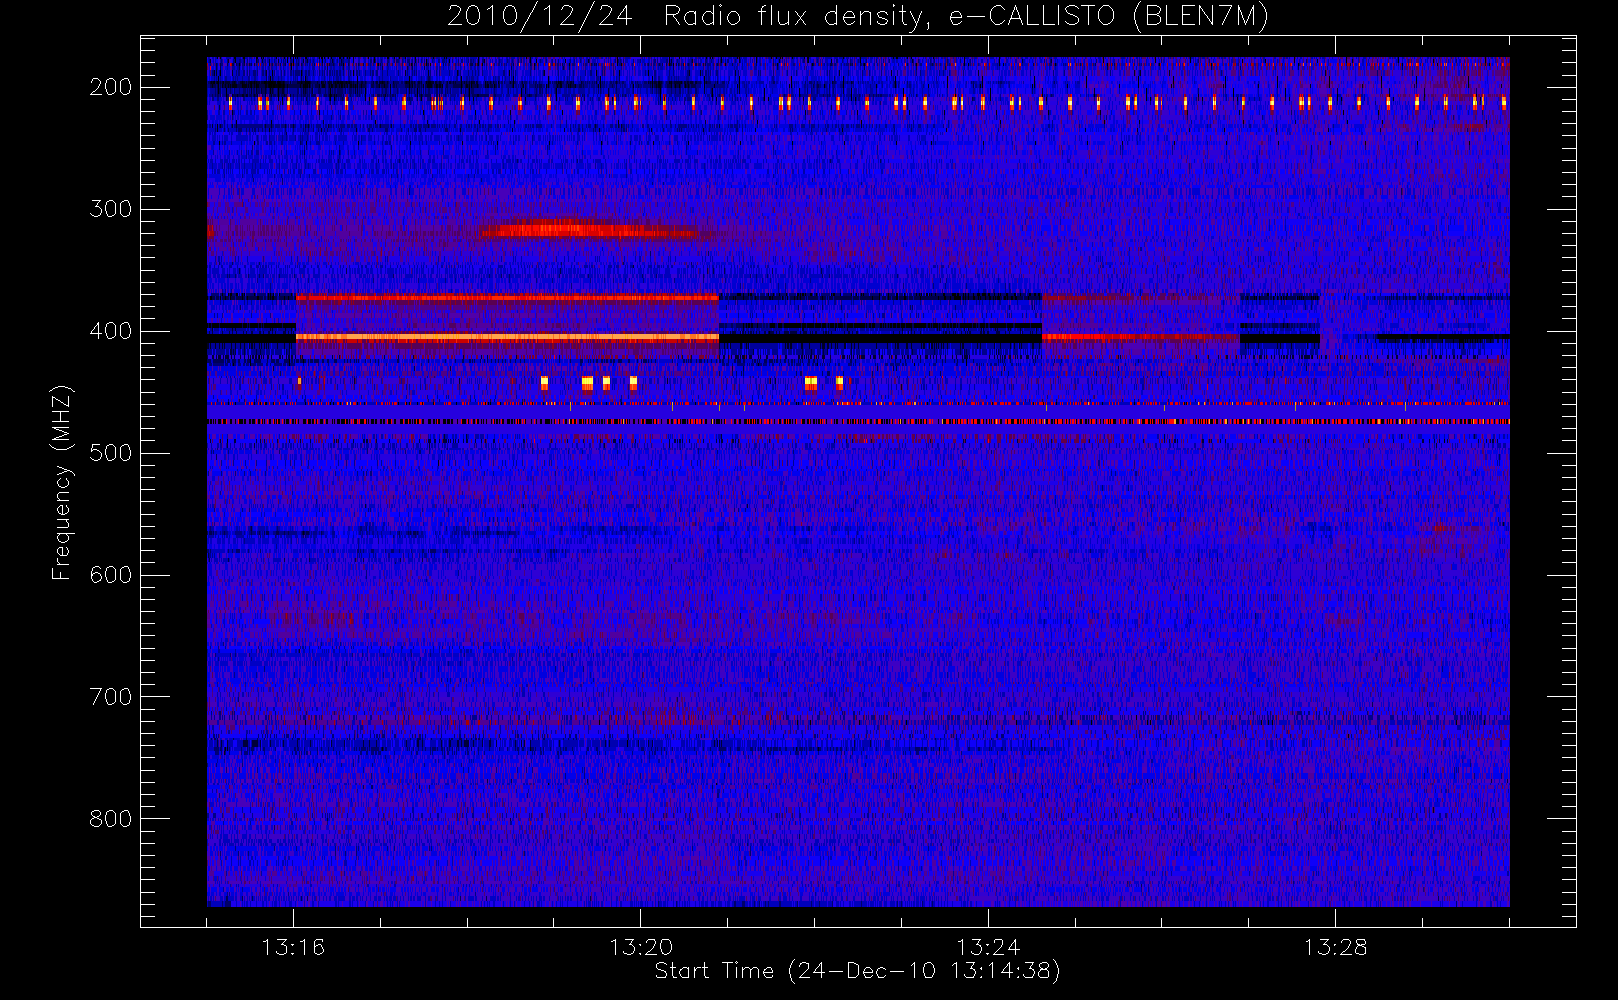Click the 13:16 time tick label
Screen dimensions: 1618x1000
tap(293, 947)
